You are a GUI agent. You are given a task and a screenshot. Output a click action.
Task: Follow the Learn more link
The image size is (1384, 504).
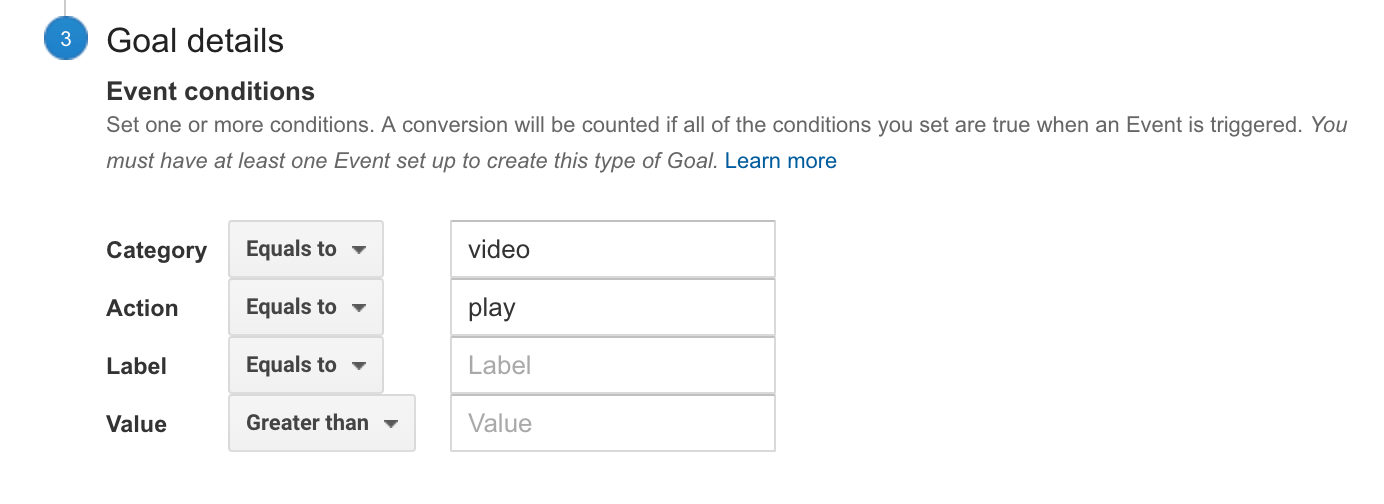[780, 161]
